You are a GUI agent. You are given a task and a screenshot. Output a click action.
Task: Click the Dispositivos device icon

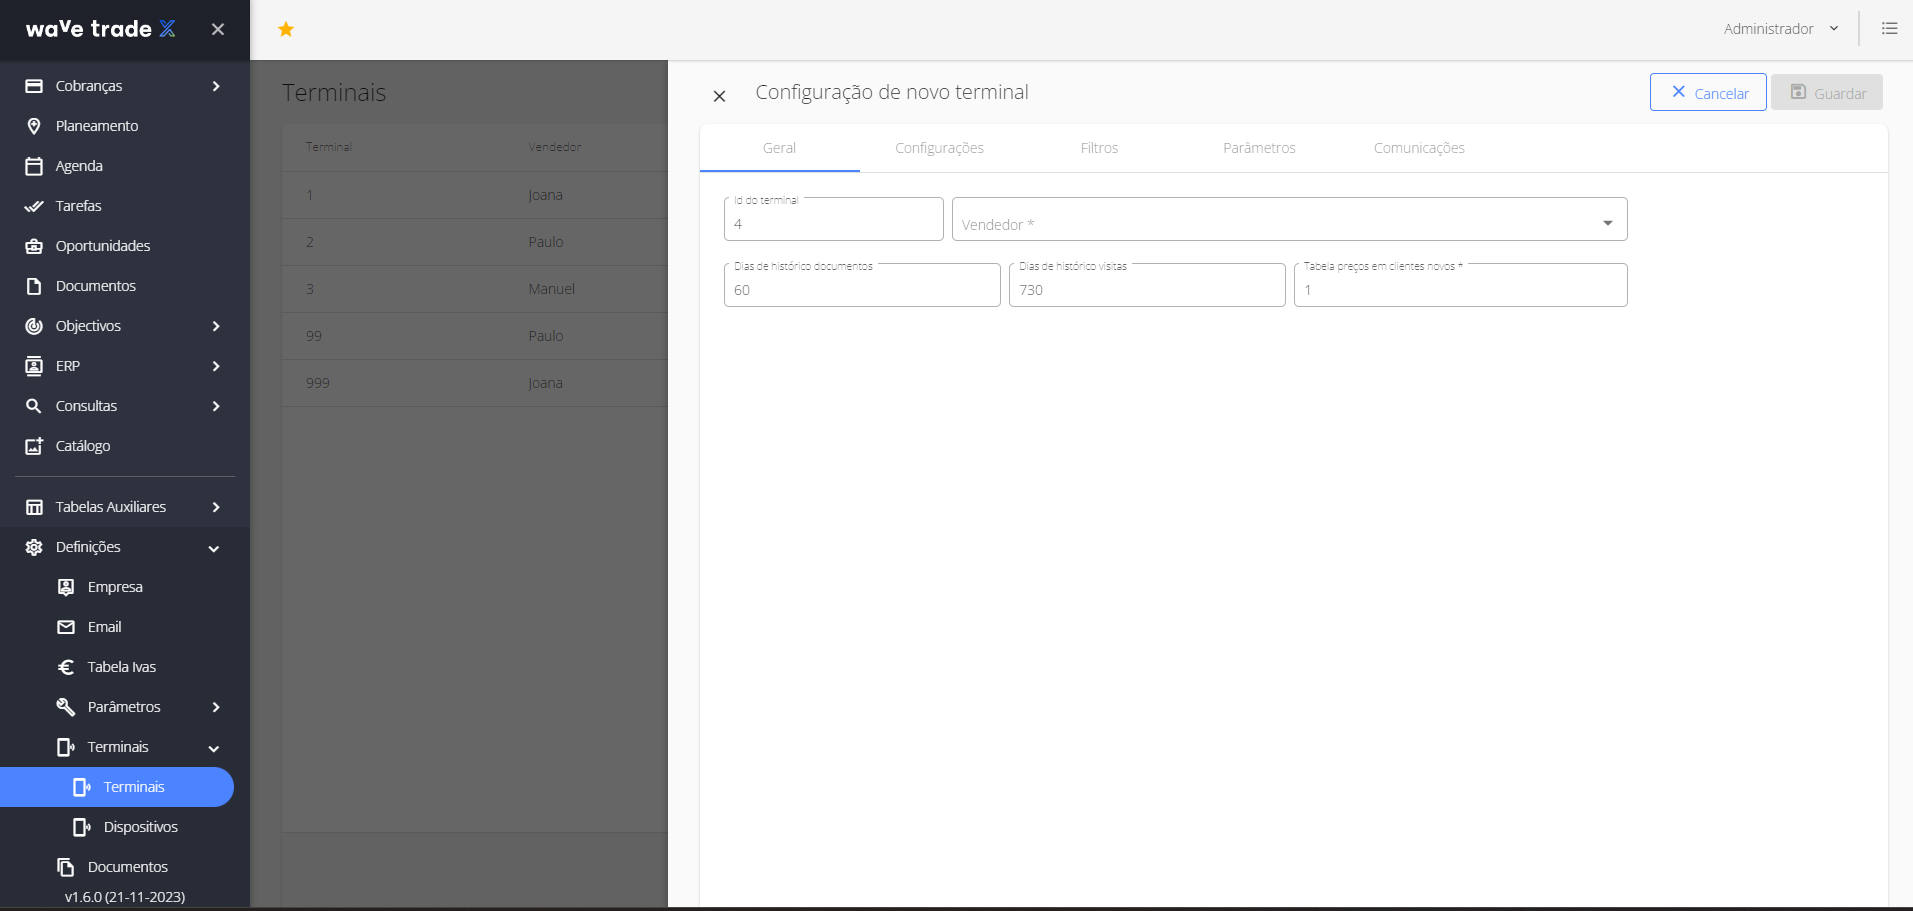pos(82,827)
